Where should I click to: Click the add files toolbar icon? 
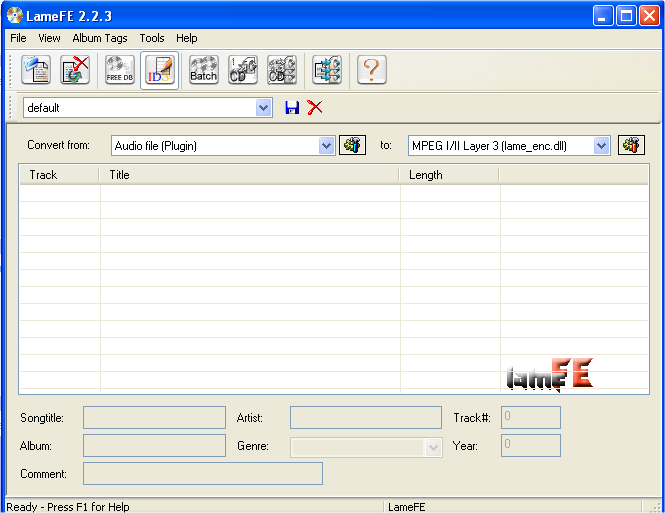(x=36, y=70)
